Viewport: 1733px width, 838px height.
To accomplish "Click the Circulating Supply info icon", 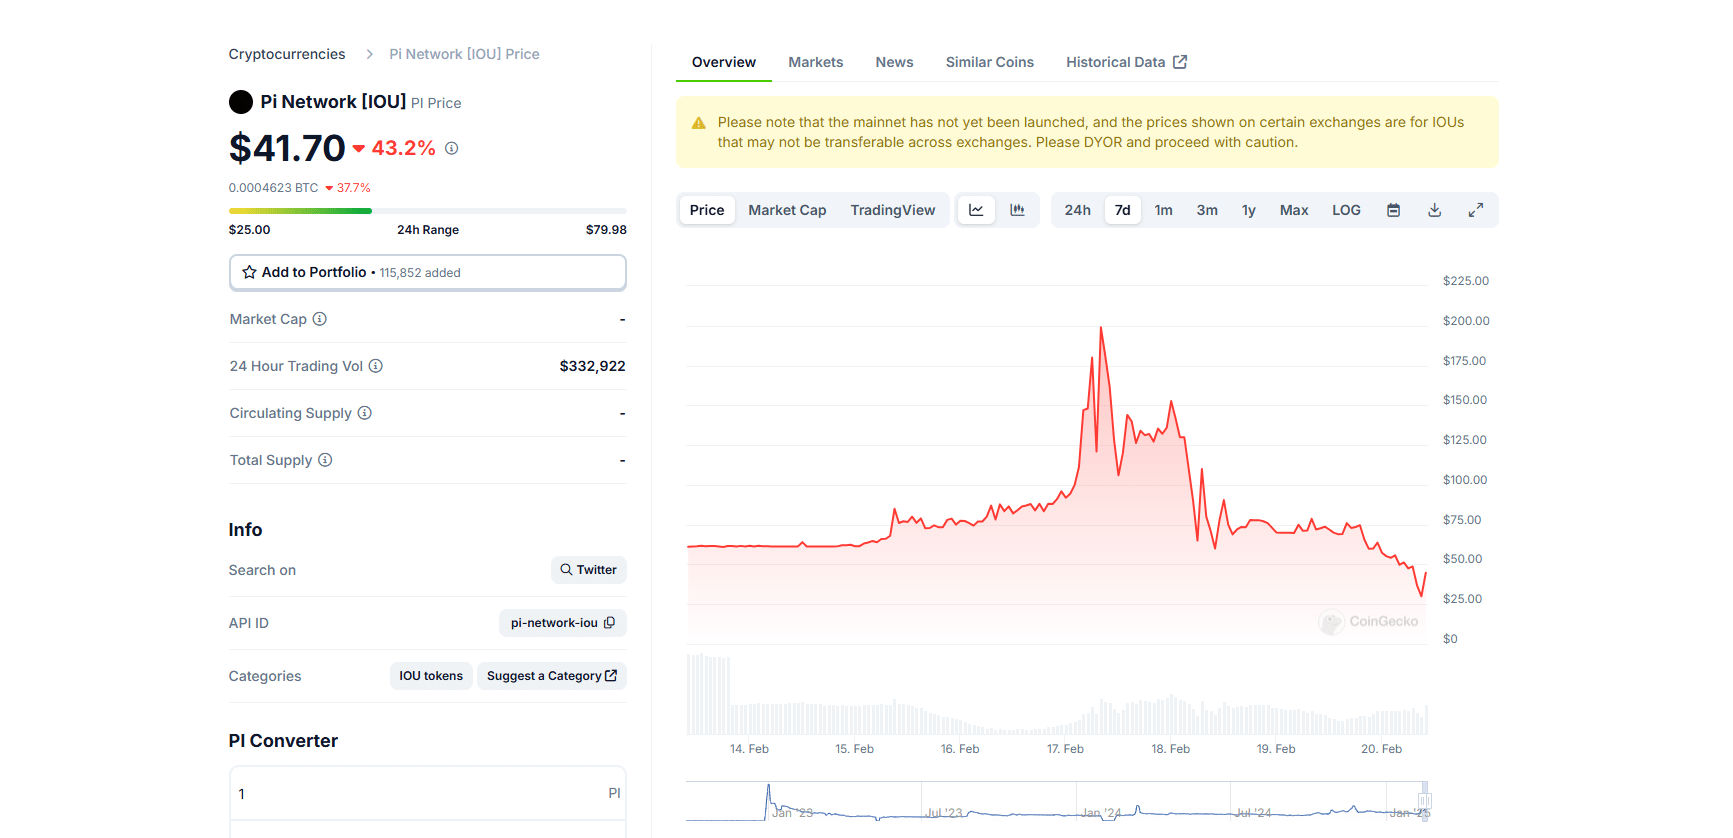I will point(365,413).
